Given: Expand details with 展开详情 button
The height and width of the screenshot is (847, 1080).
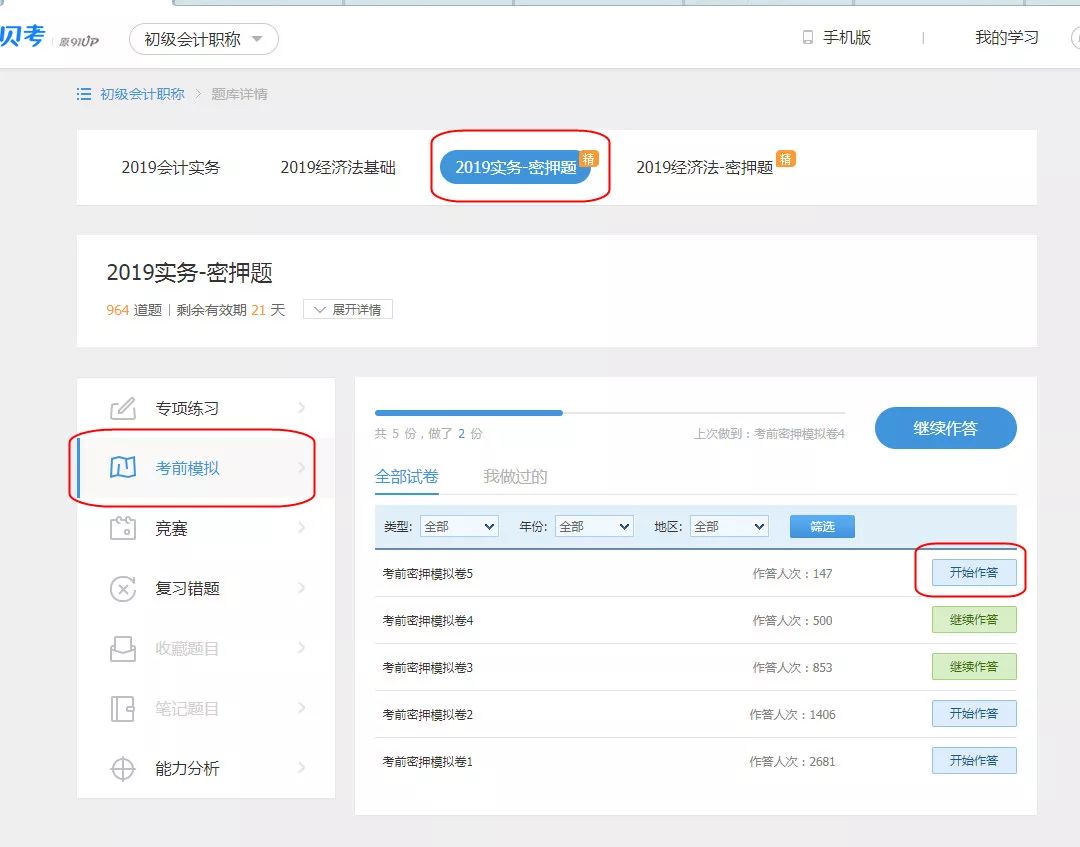Looking at the screenshot, I should tap(348, 310).
